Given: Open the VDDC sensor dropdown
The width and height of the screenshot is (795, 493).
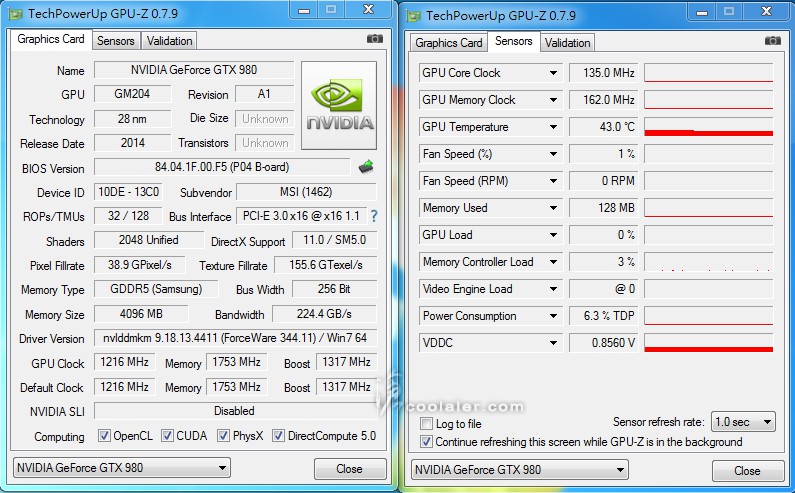Looking at the screenshot, I should coord(553,343).
